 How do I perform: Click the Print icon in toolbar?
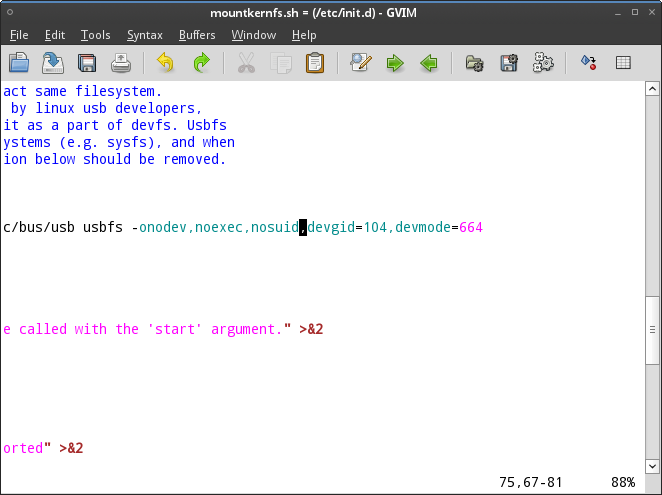coord(121,63)
